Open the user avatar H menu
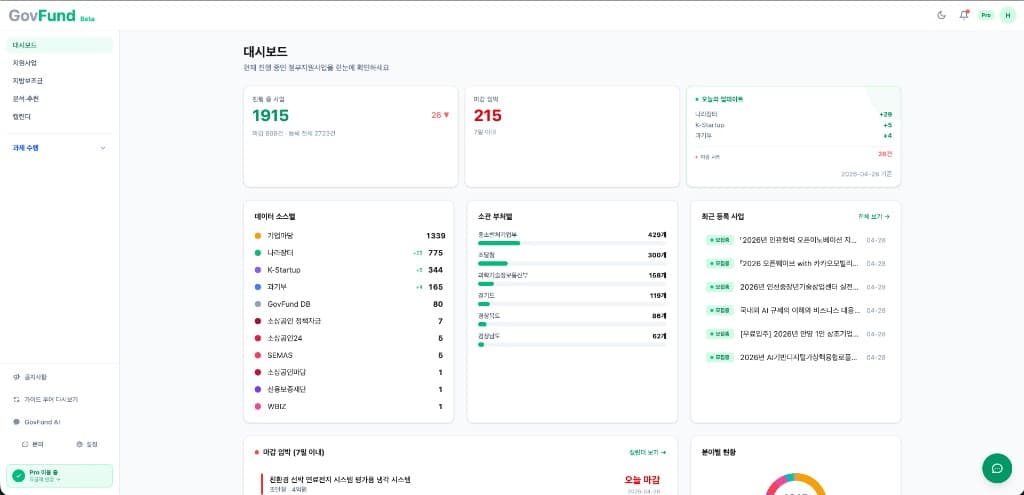 [x=1008, y=15]
